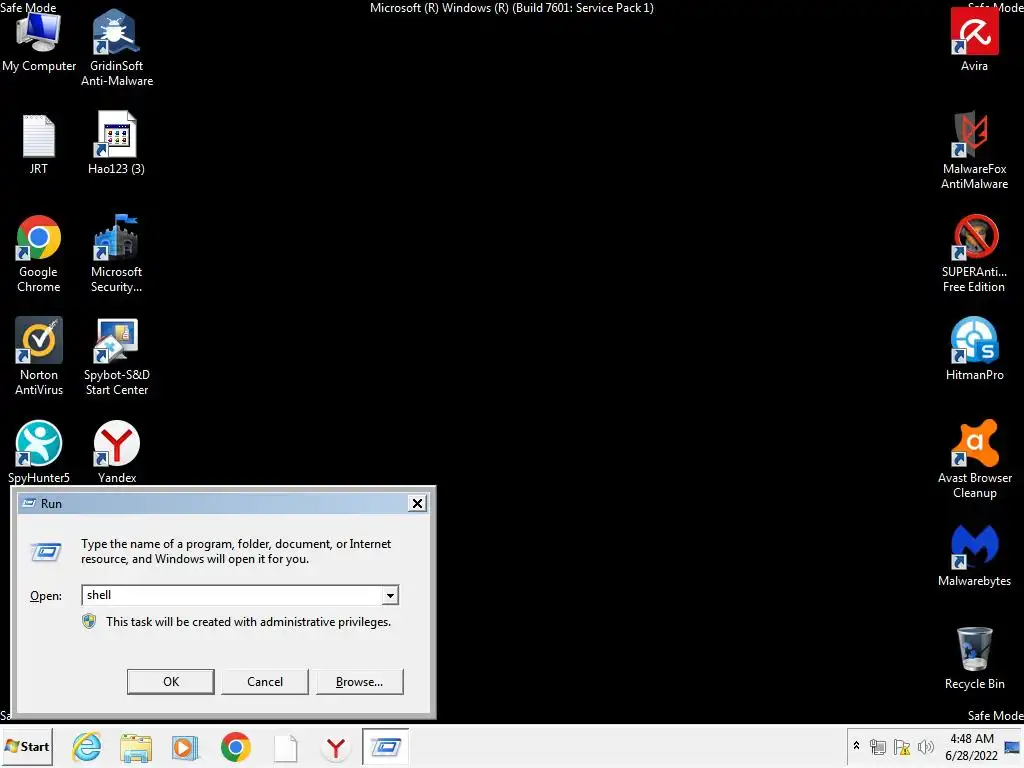Show hidden system tray icons
The image size is (1024, 768).
pyautogui.click(x=856, y=746)
